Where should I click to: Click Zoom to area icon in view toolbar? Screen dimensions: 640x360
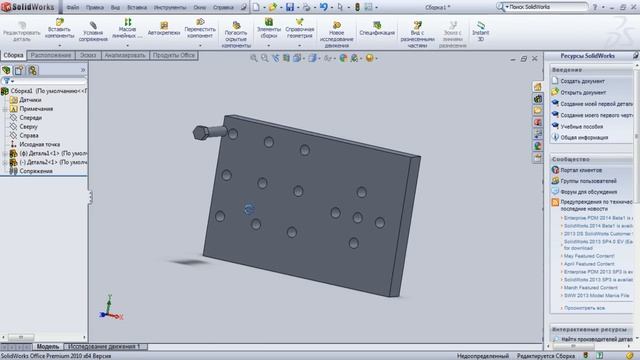(x=265, y=58)
